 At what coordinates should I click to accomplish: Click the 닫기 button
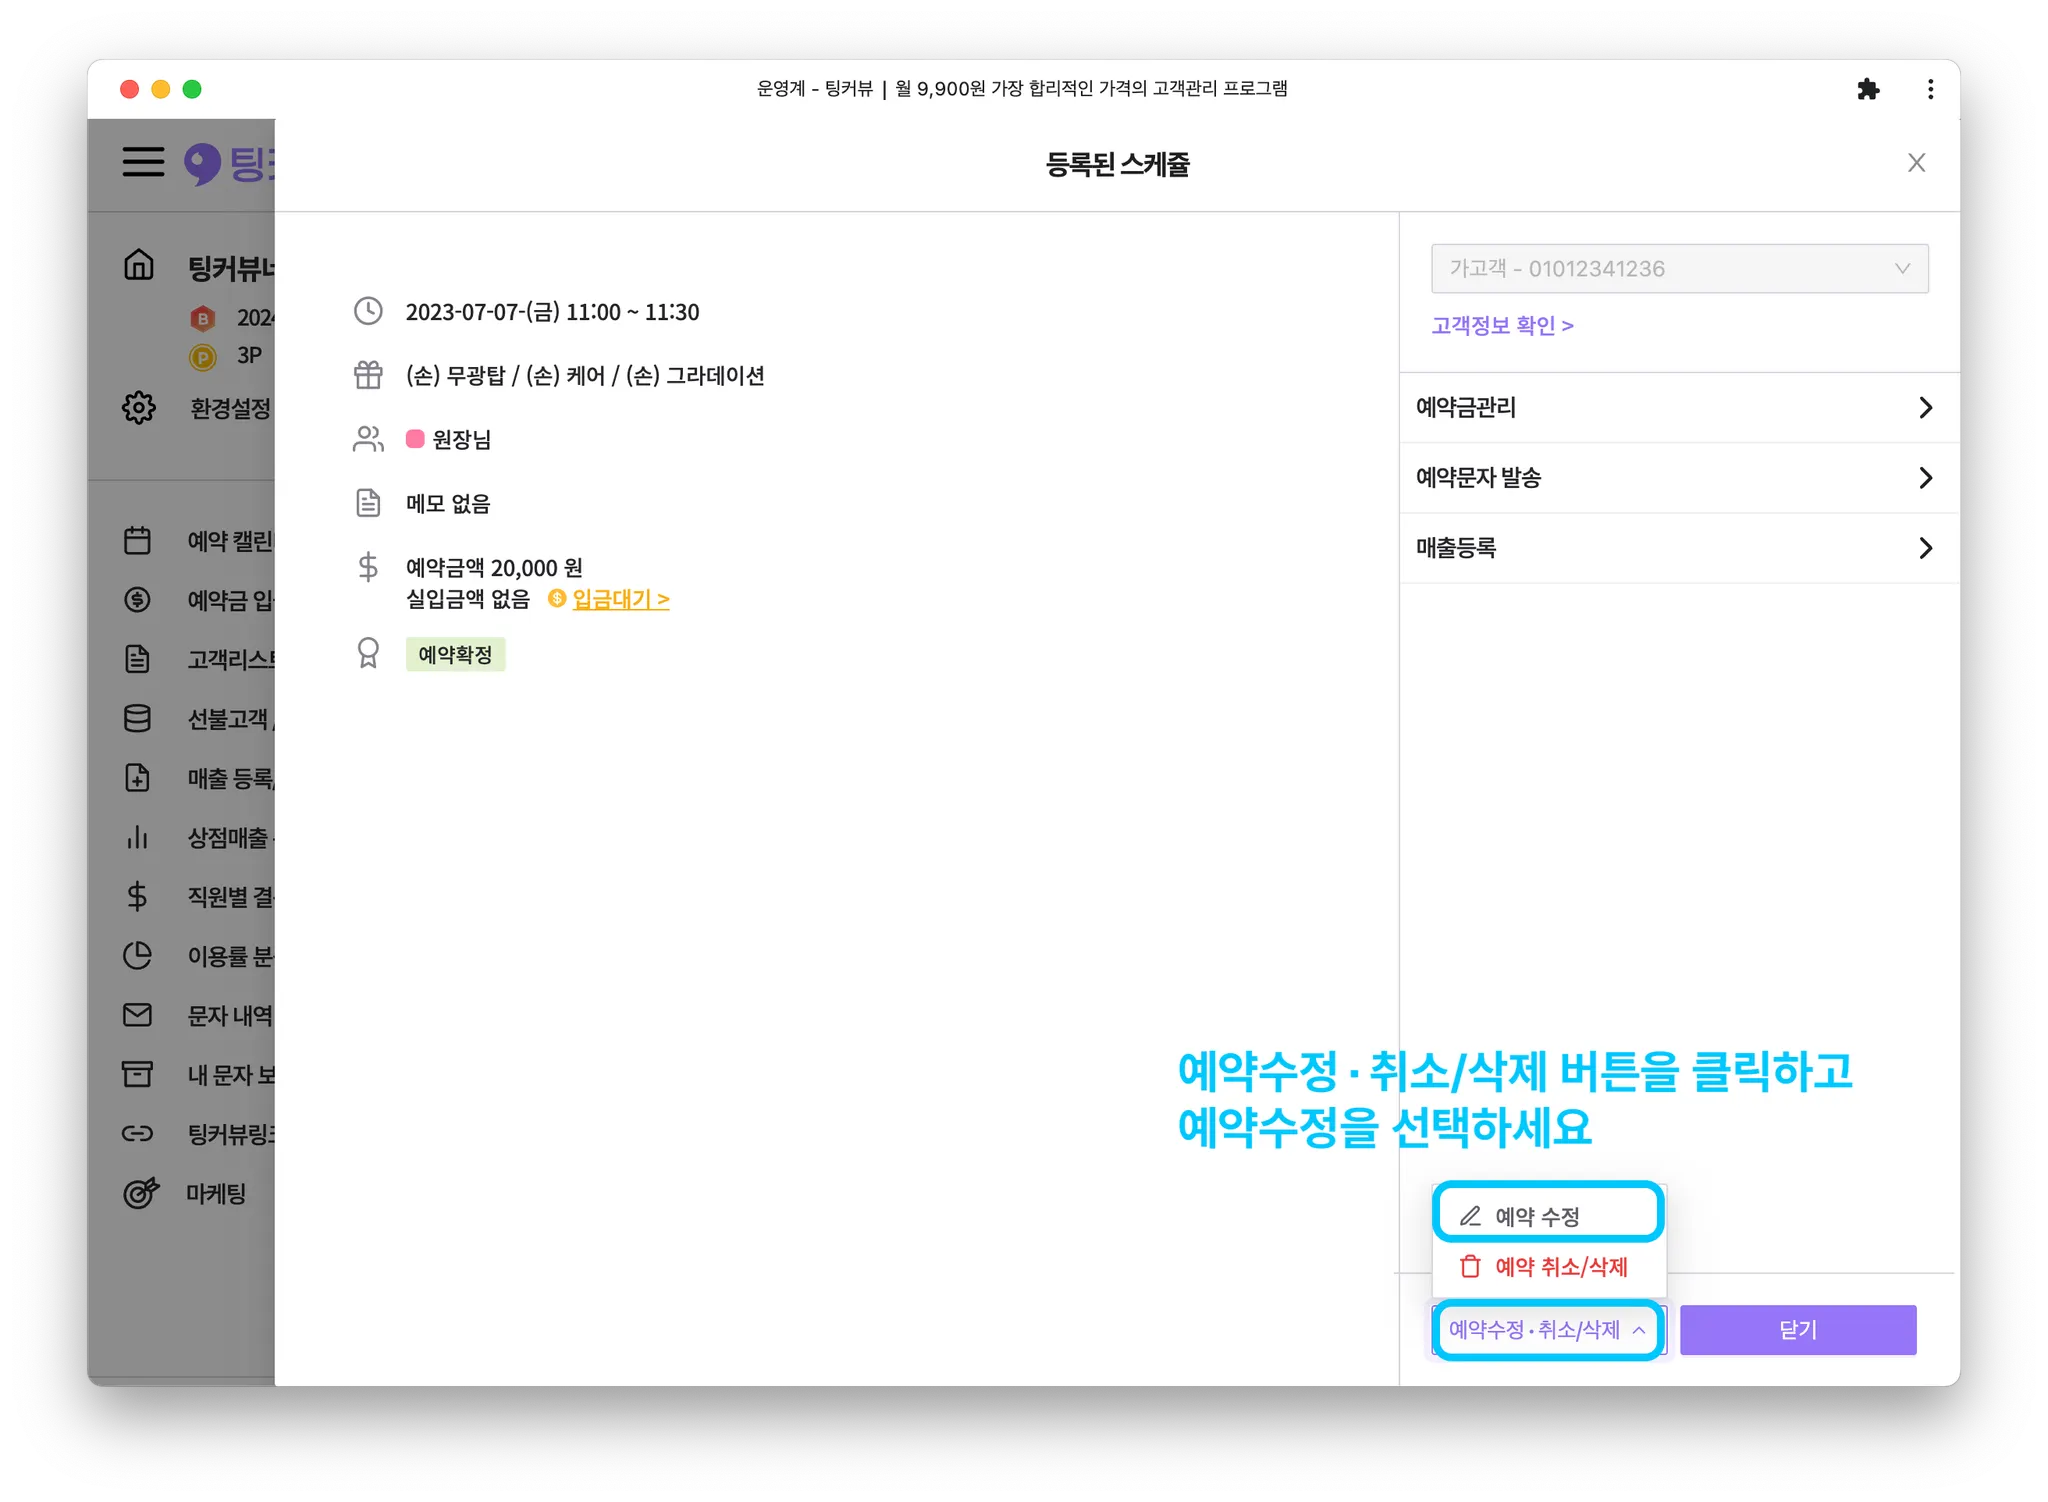point(1797,1330)
